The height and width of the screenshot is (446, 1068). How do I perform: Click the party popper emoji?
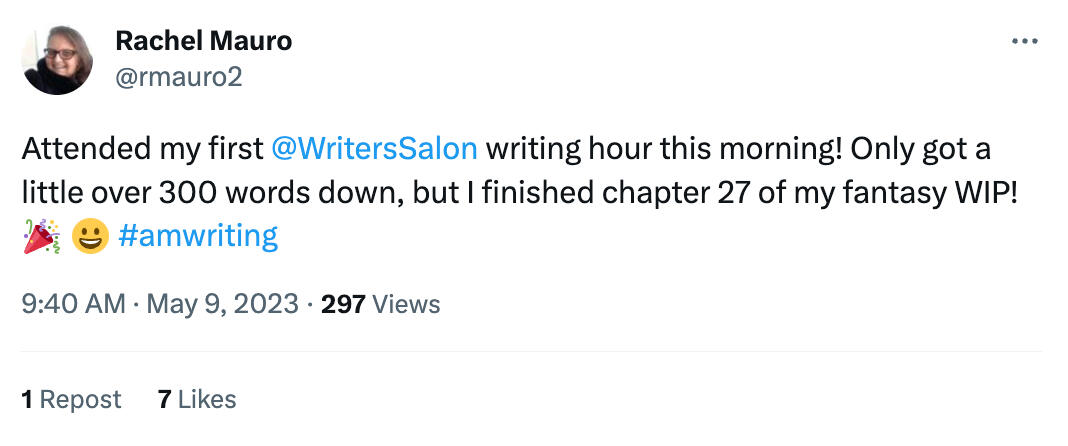pyautogui.click(x=42, y=237)
